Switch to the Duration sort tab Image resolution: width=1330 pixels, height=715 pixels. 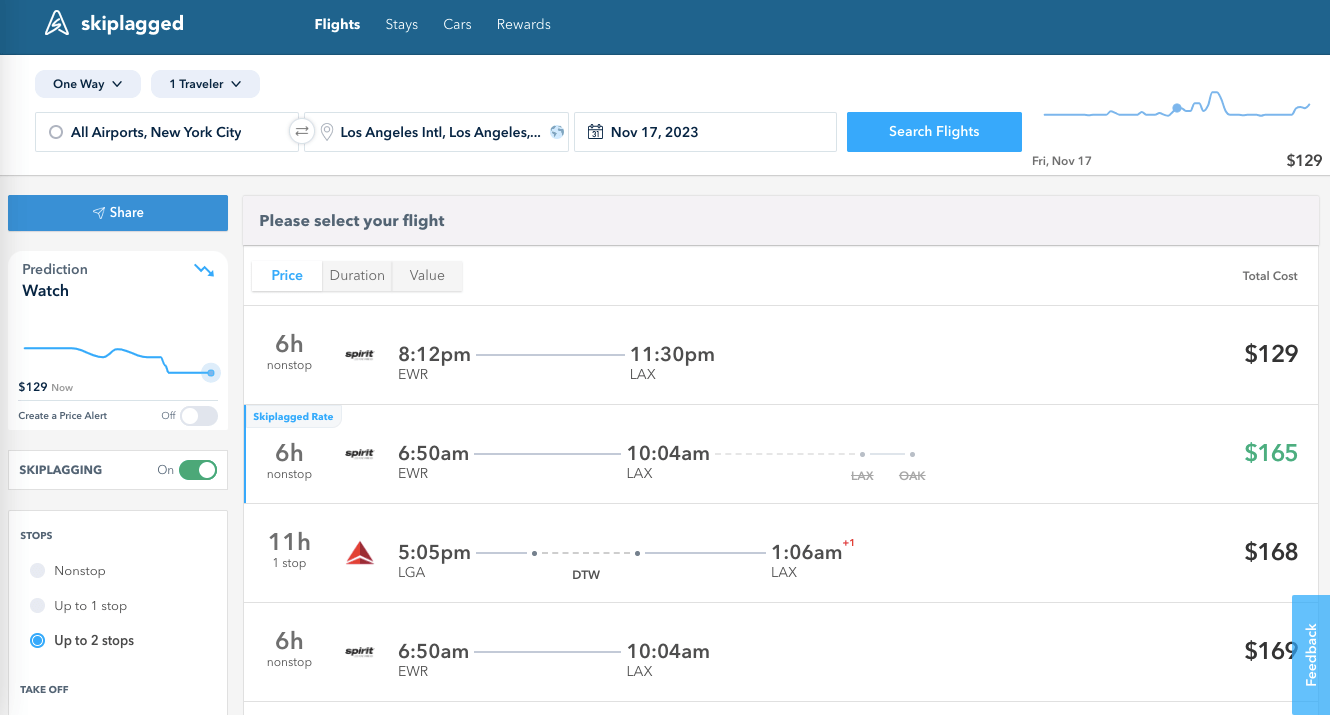coord(357,276)
